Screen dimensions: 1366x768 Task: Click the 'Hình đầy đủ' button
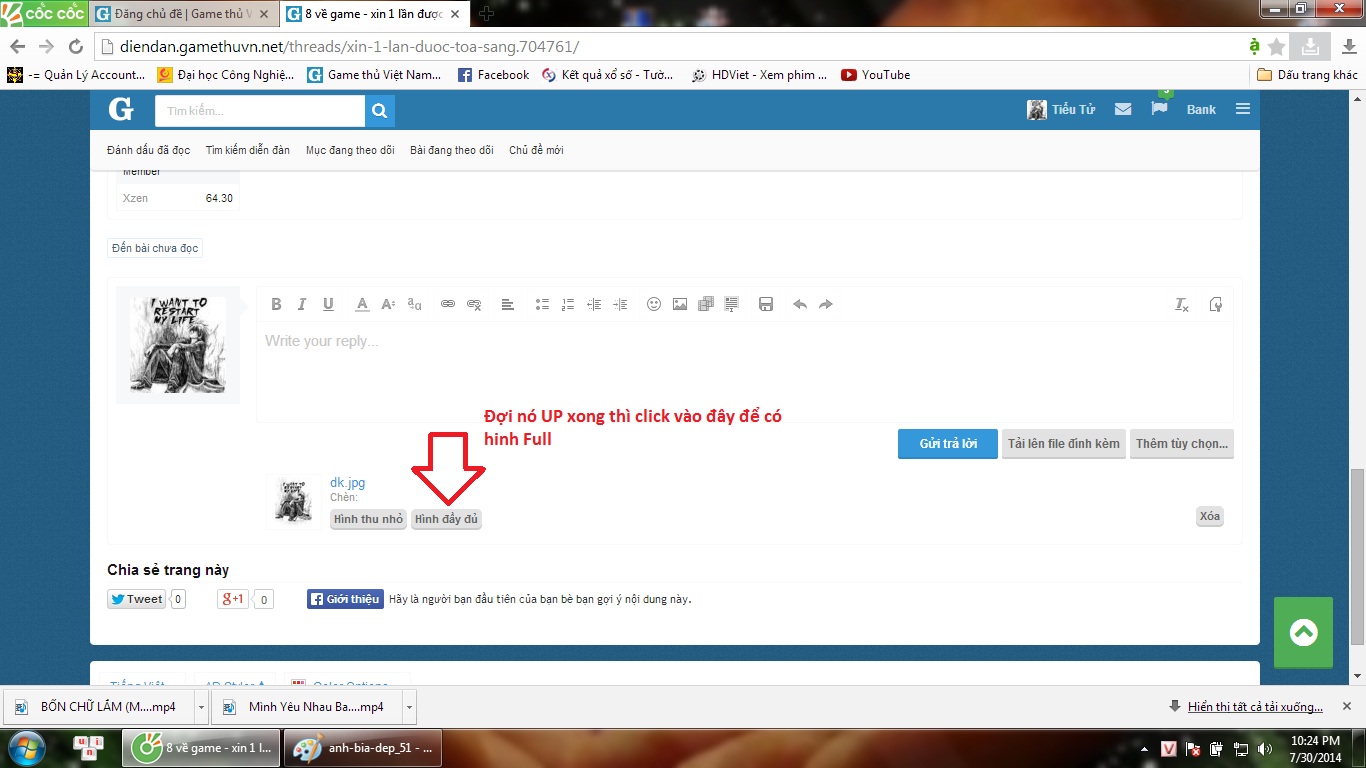(447, 519)
